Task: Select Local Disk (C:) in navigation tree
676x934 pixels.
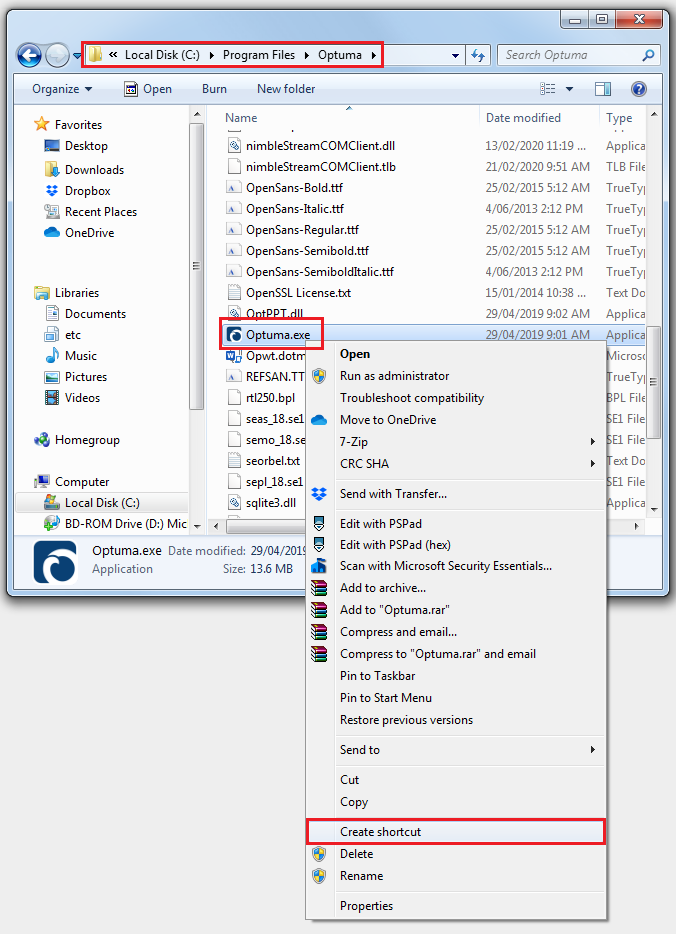Action: pyautogui.click(x=102, y=503)
